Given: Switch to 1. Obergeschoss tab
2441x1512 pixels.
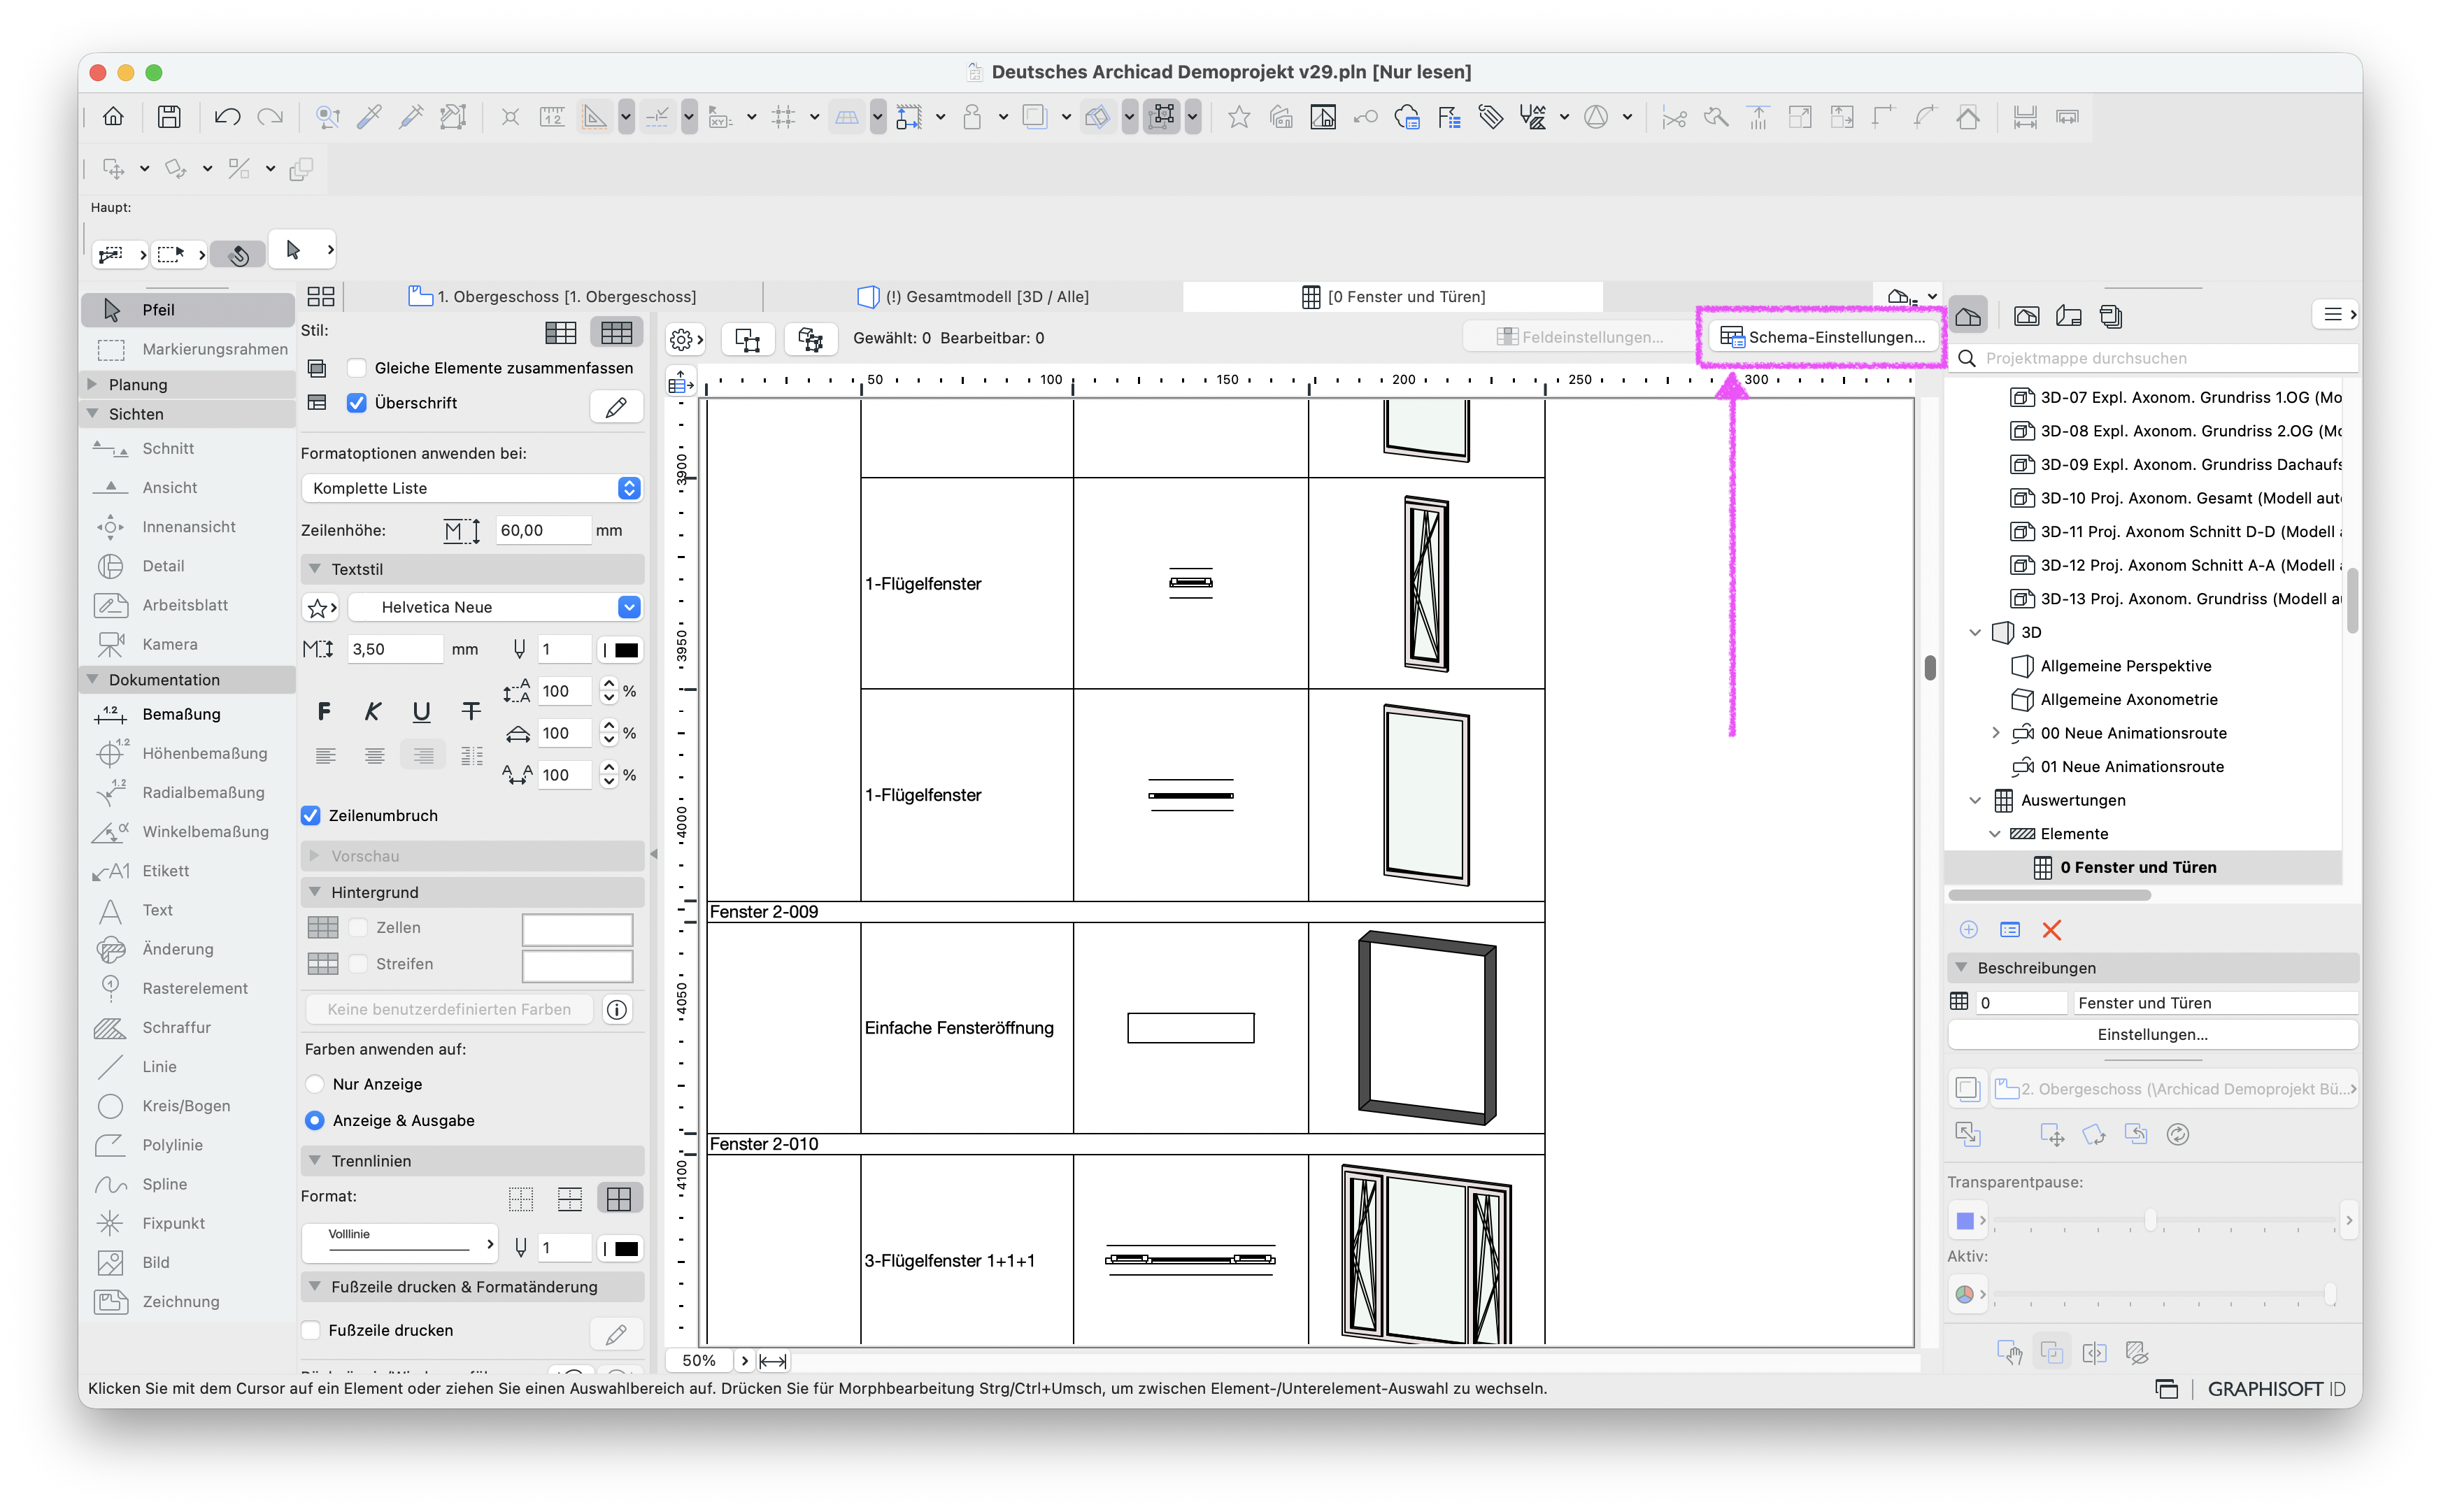Looking at the screenshot, I should [553, 297].
